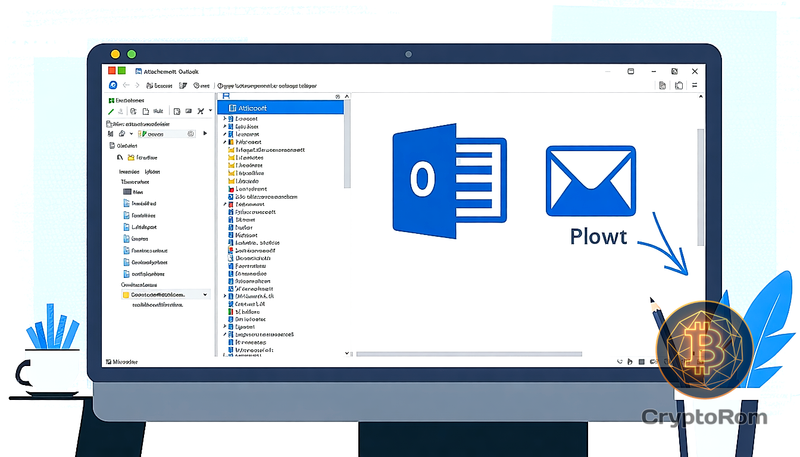
Task: Click the yellow folder icon in the combo box
Action: [x=126, y=295]
